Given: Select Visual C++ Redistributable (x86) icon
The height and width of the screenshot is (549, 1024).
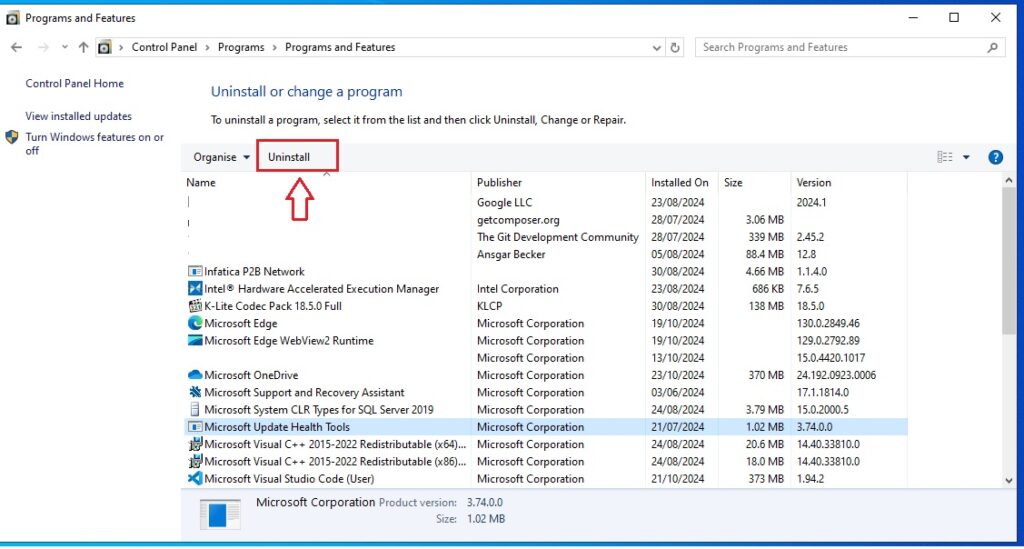Looking at the screenshot, I should pos(195,462).
